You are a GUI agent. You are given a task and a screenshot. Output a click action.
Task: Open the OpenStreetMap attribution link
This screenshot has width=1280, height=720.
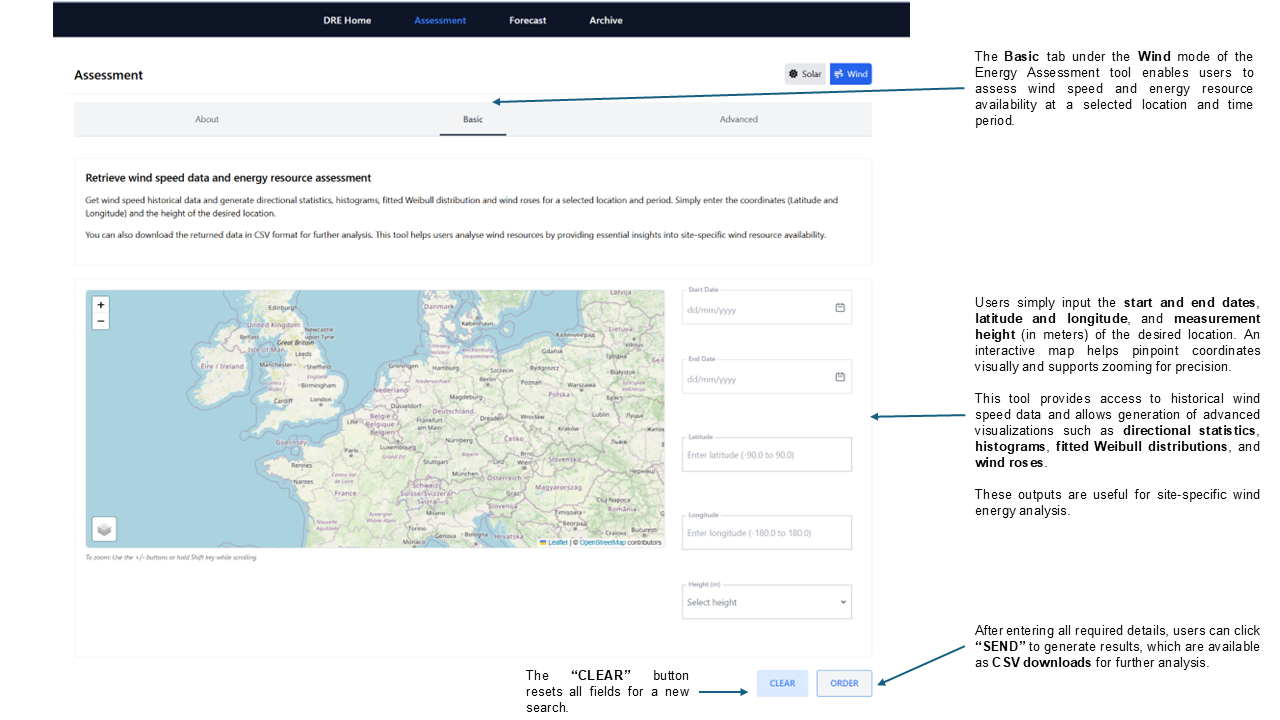click(x=602, y=542)
